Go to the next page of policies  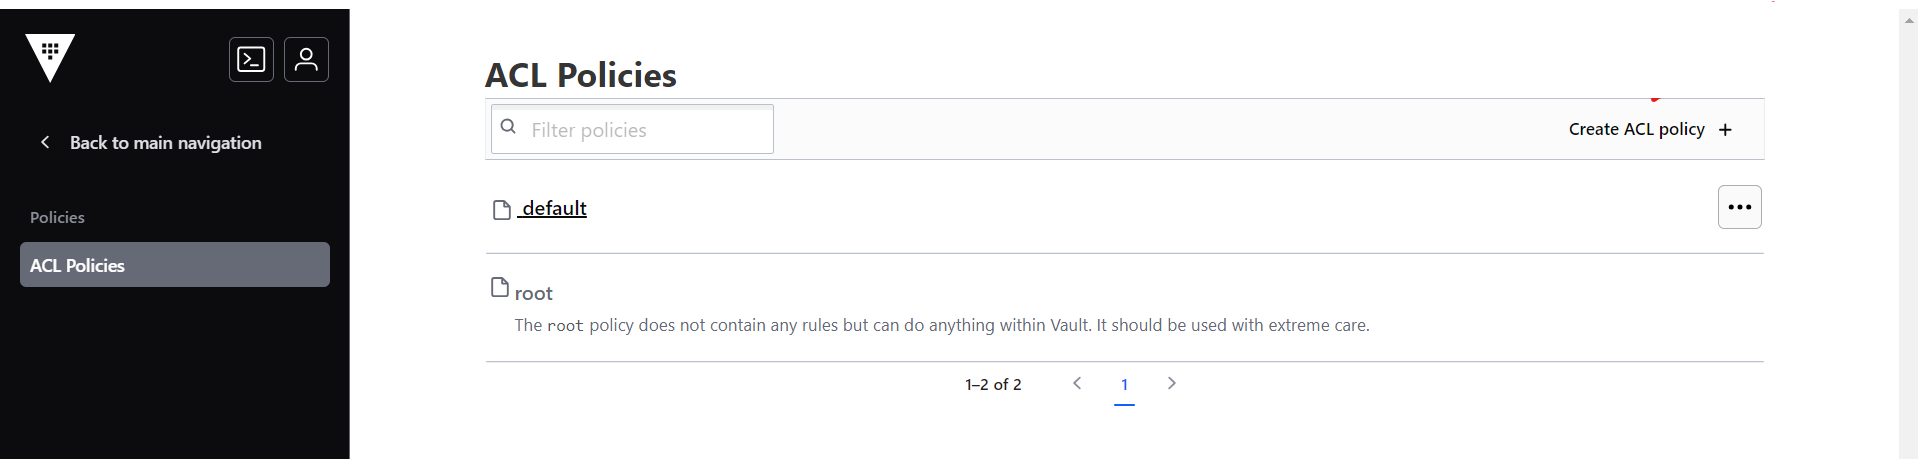pyautogui.click(x=1172, y=383)
